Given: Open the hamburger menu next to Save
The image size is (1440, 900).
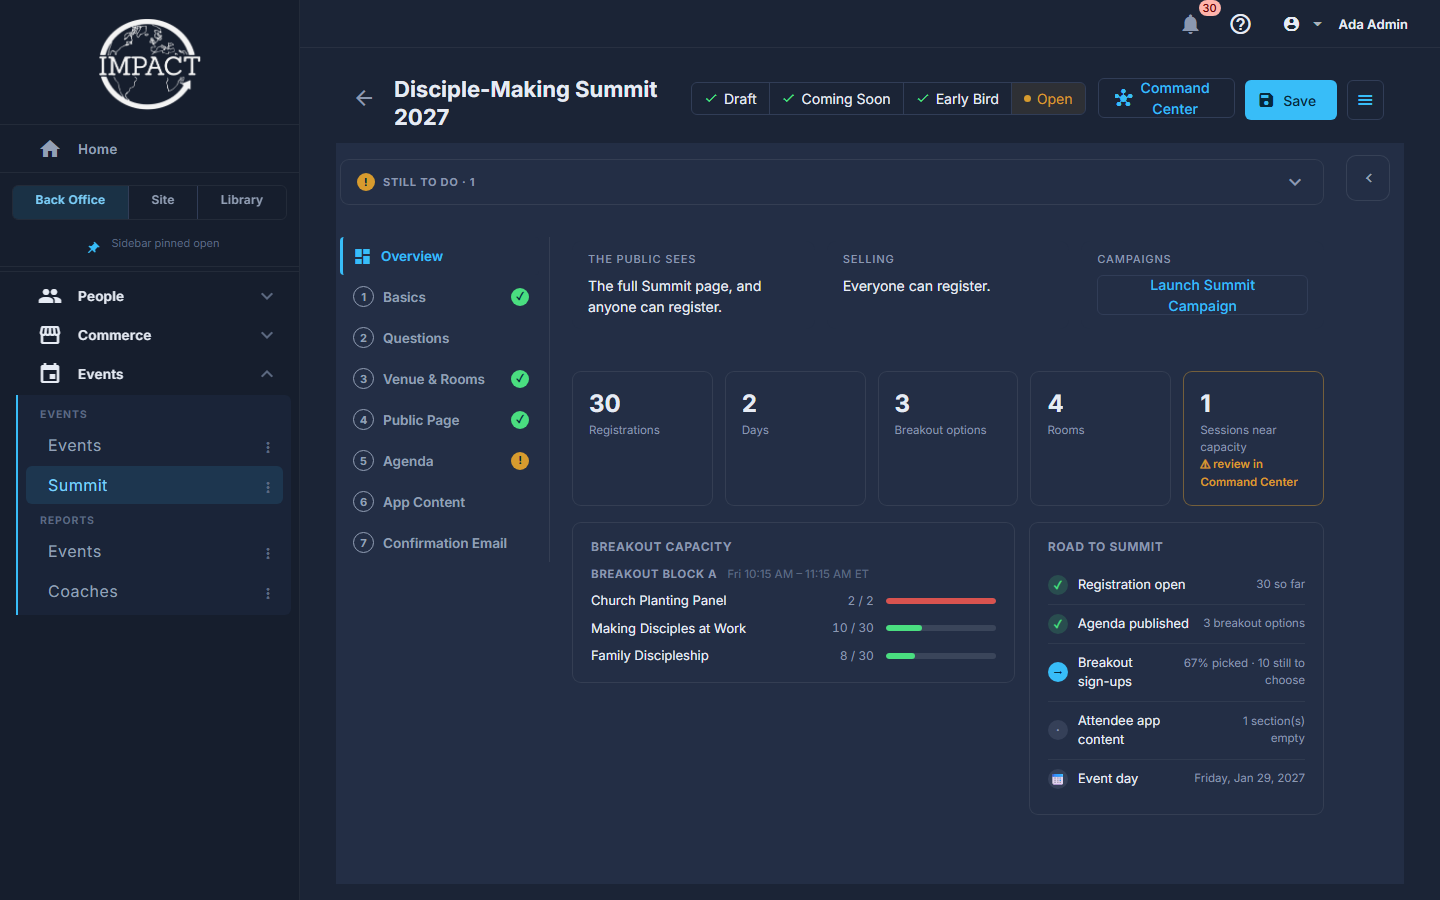Looking at the screenshot, I should (1365, 100).
